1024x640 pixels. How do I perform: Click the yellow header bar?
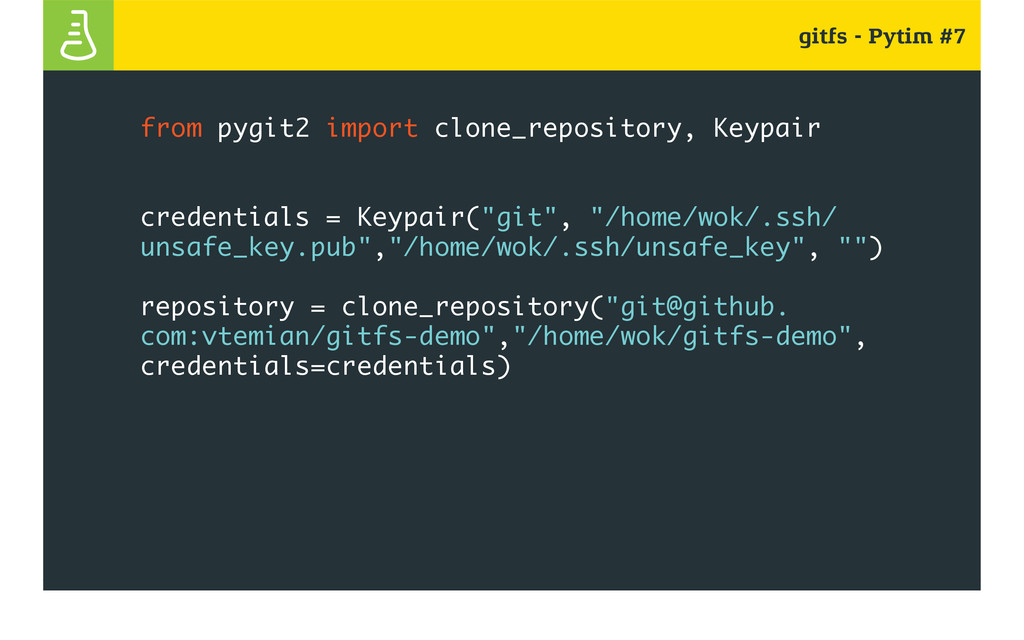pyautogui.click(x=547, y=35)
